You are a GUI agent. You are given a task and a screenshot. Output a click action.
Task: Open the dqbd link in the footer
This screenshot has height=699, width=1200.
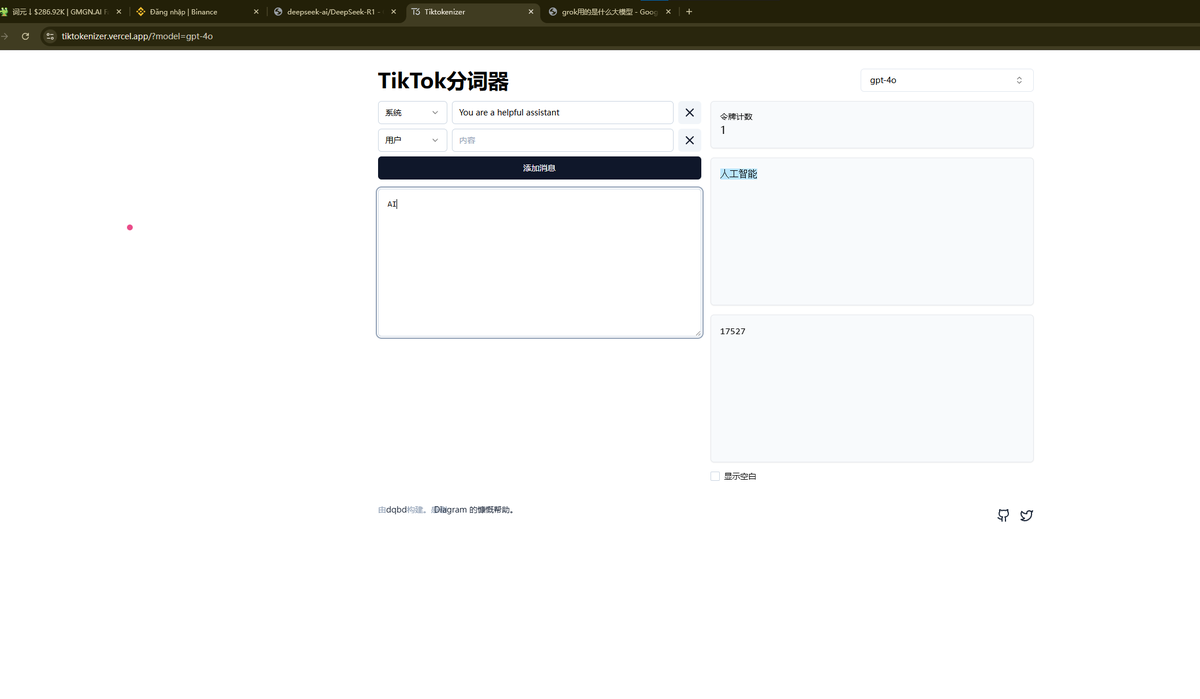(x=395, y=509)
